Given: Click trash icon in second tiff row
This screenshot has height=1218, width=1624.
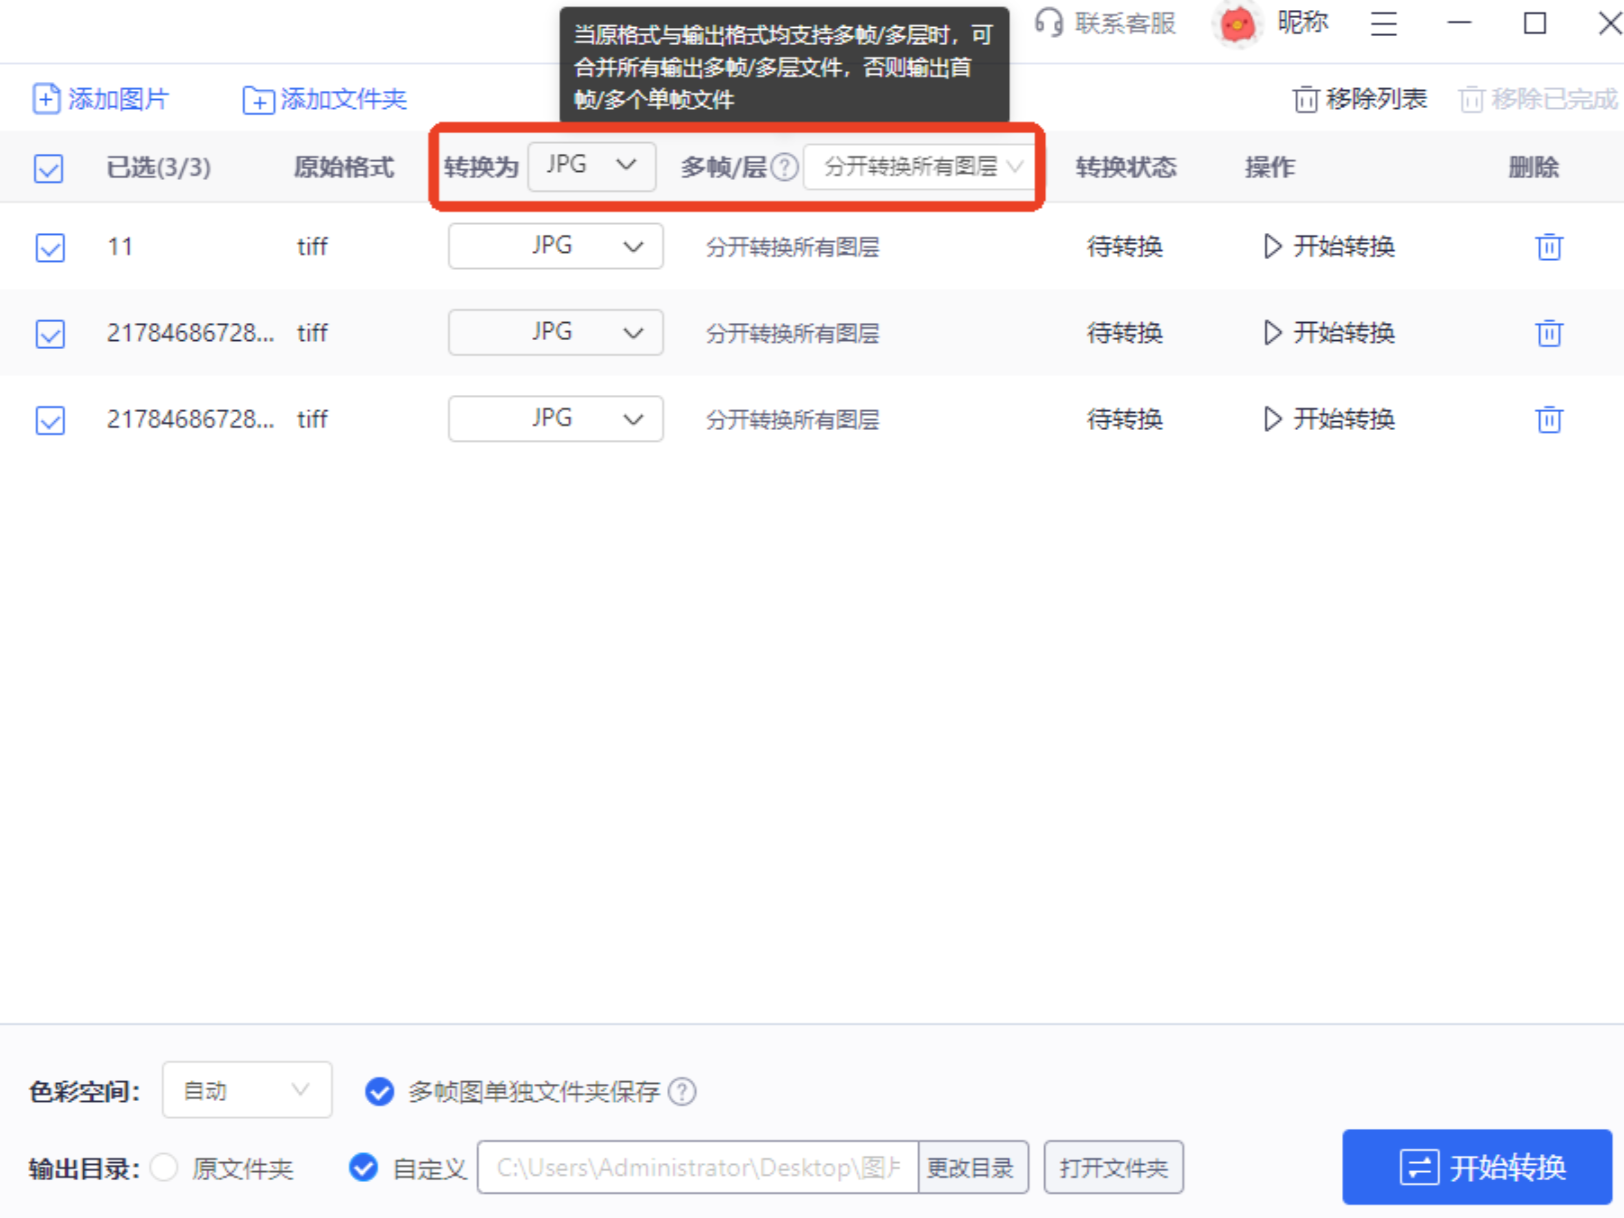Looking at the screenshot, I should 1549,333.
